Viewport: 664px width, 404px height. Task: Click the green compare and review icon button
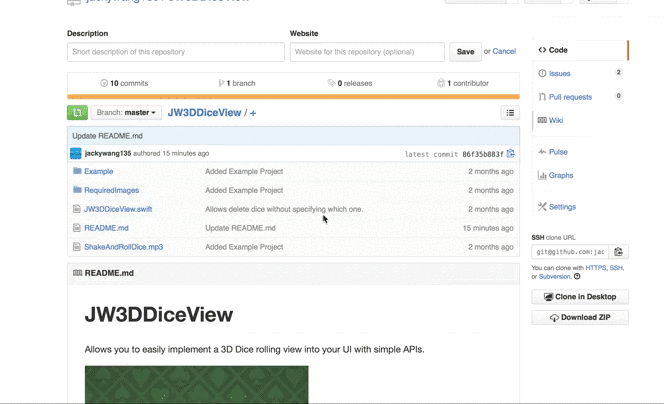[x=77, y=113]
